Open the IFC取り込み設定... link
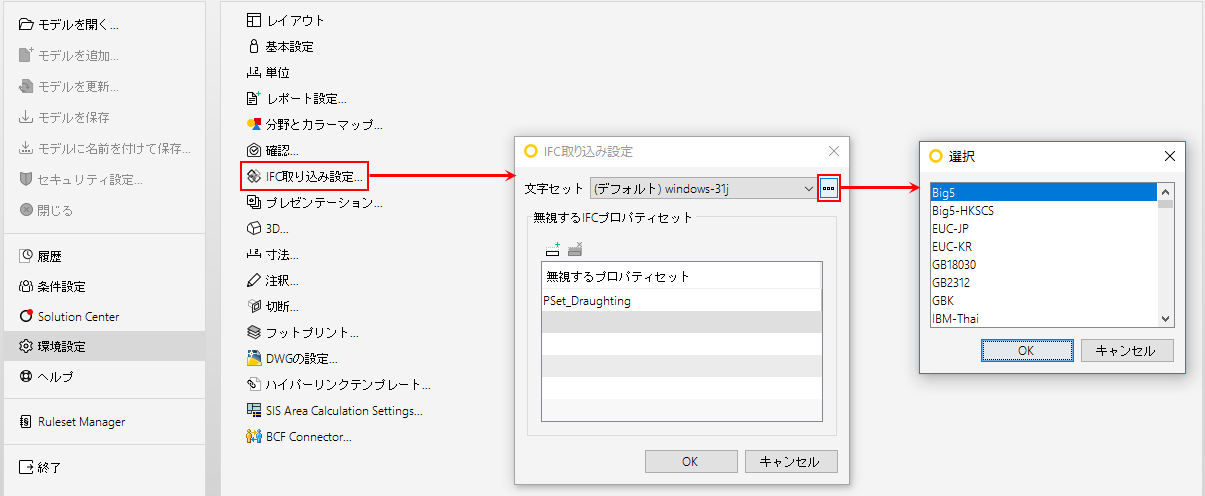1205x496 pixels. [315, 177]
